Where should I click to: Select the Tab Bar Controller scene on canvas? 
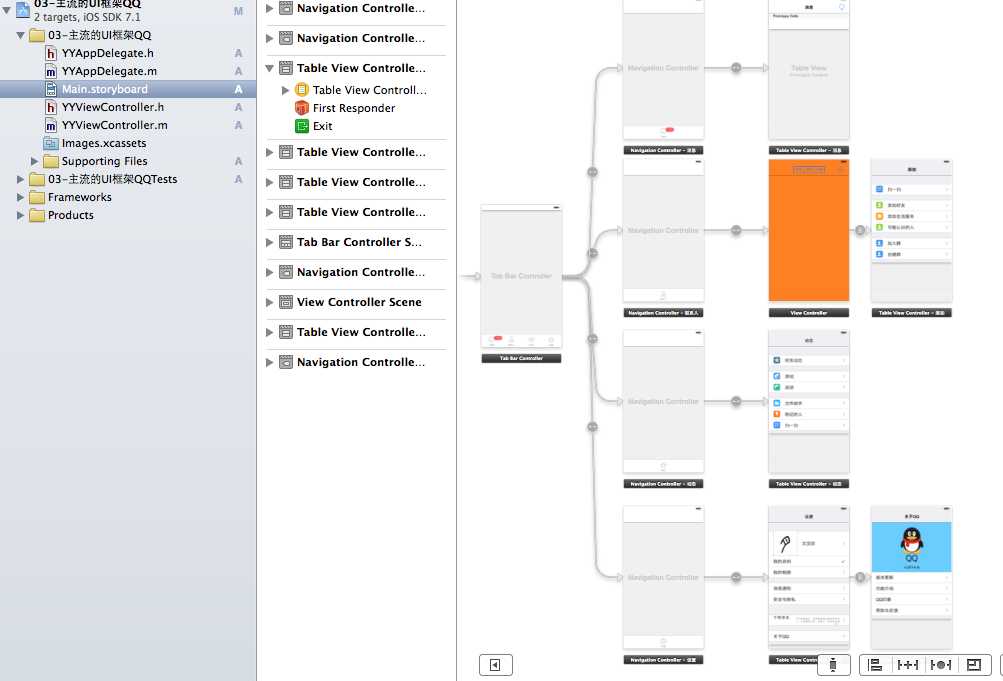(521, 276)
